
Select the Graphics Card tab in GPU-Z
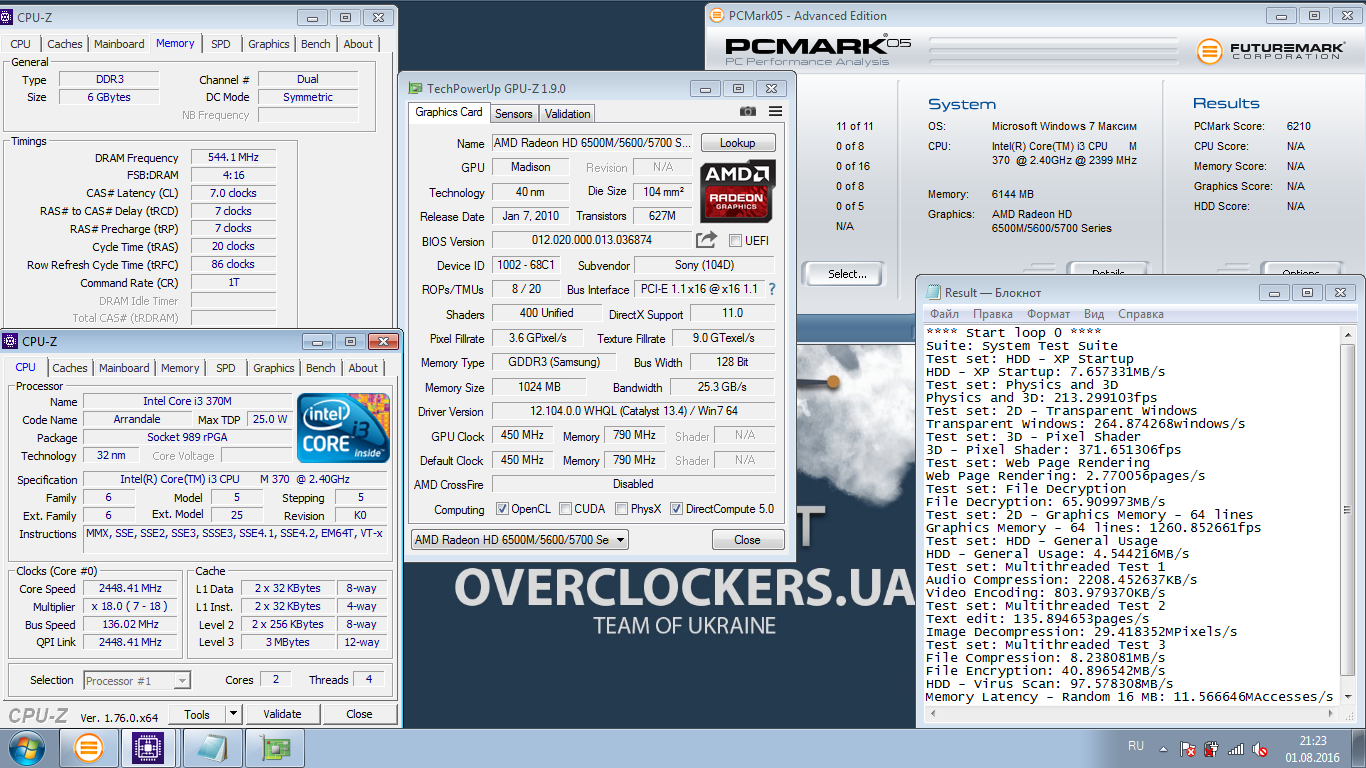449,112
